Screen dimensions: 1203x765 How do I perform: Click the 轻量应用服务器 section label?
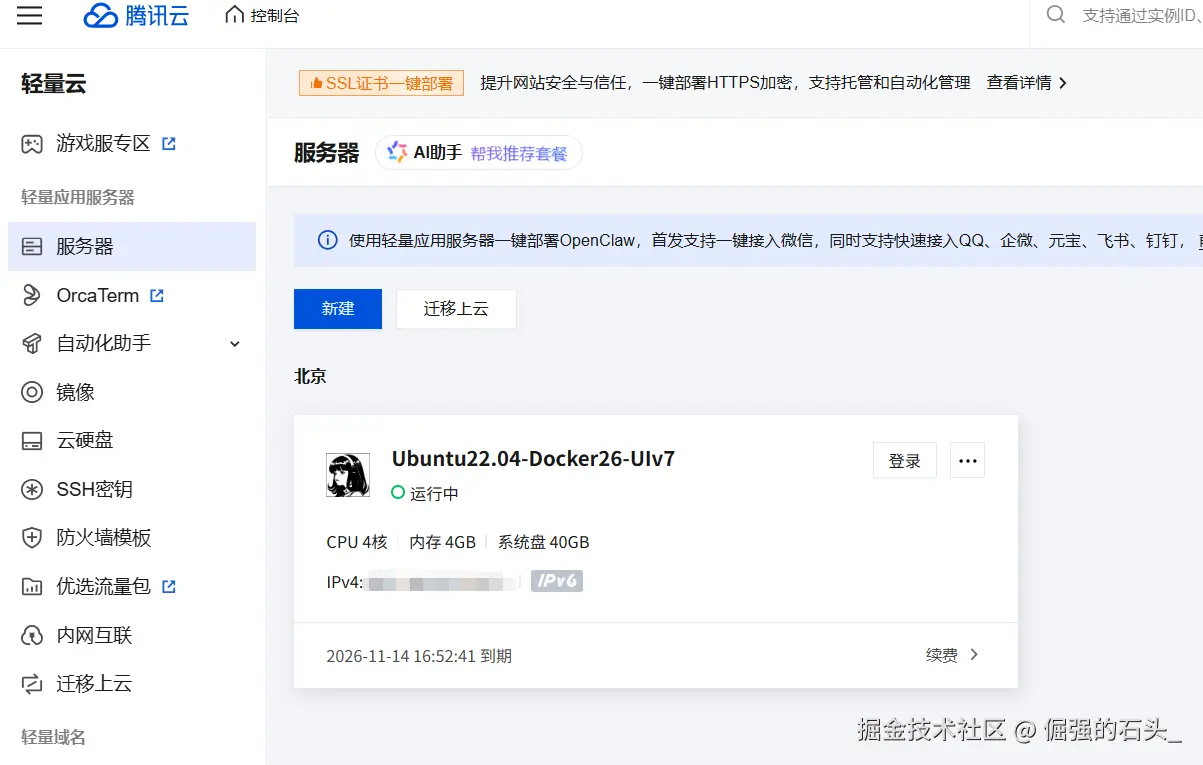[78, 197]
